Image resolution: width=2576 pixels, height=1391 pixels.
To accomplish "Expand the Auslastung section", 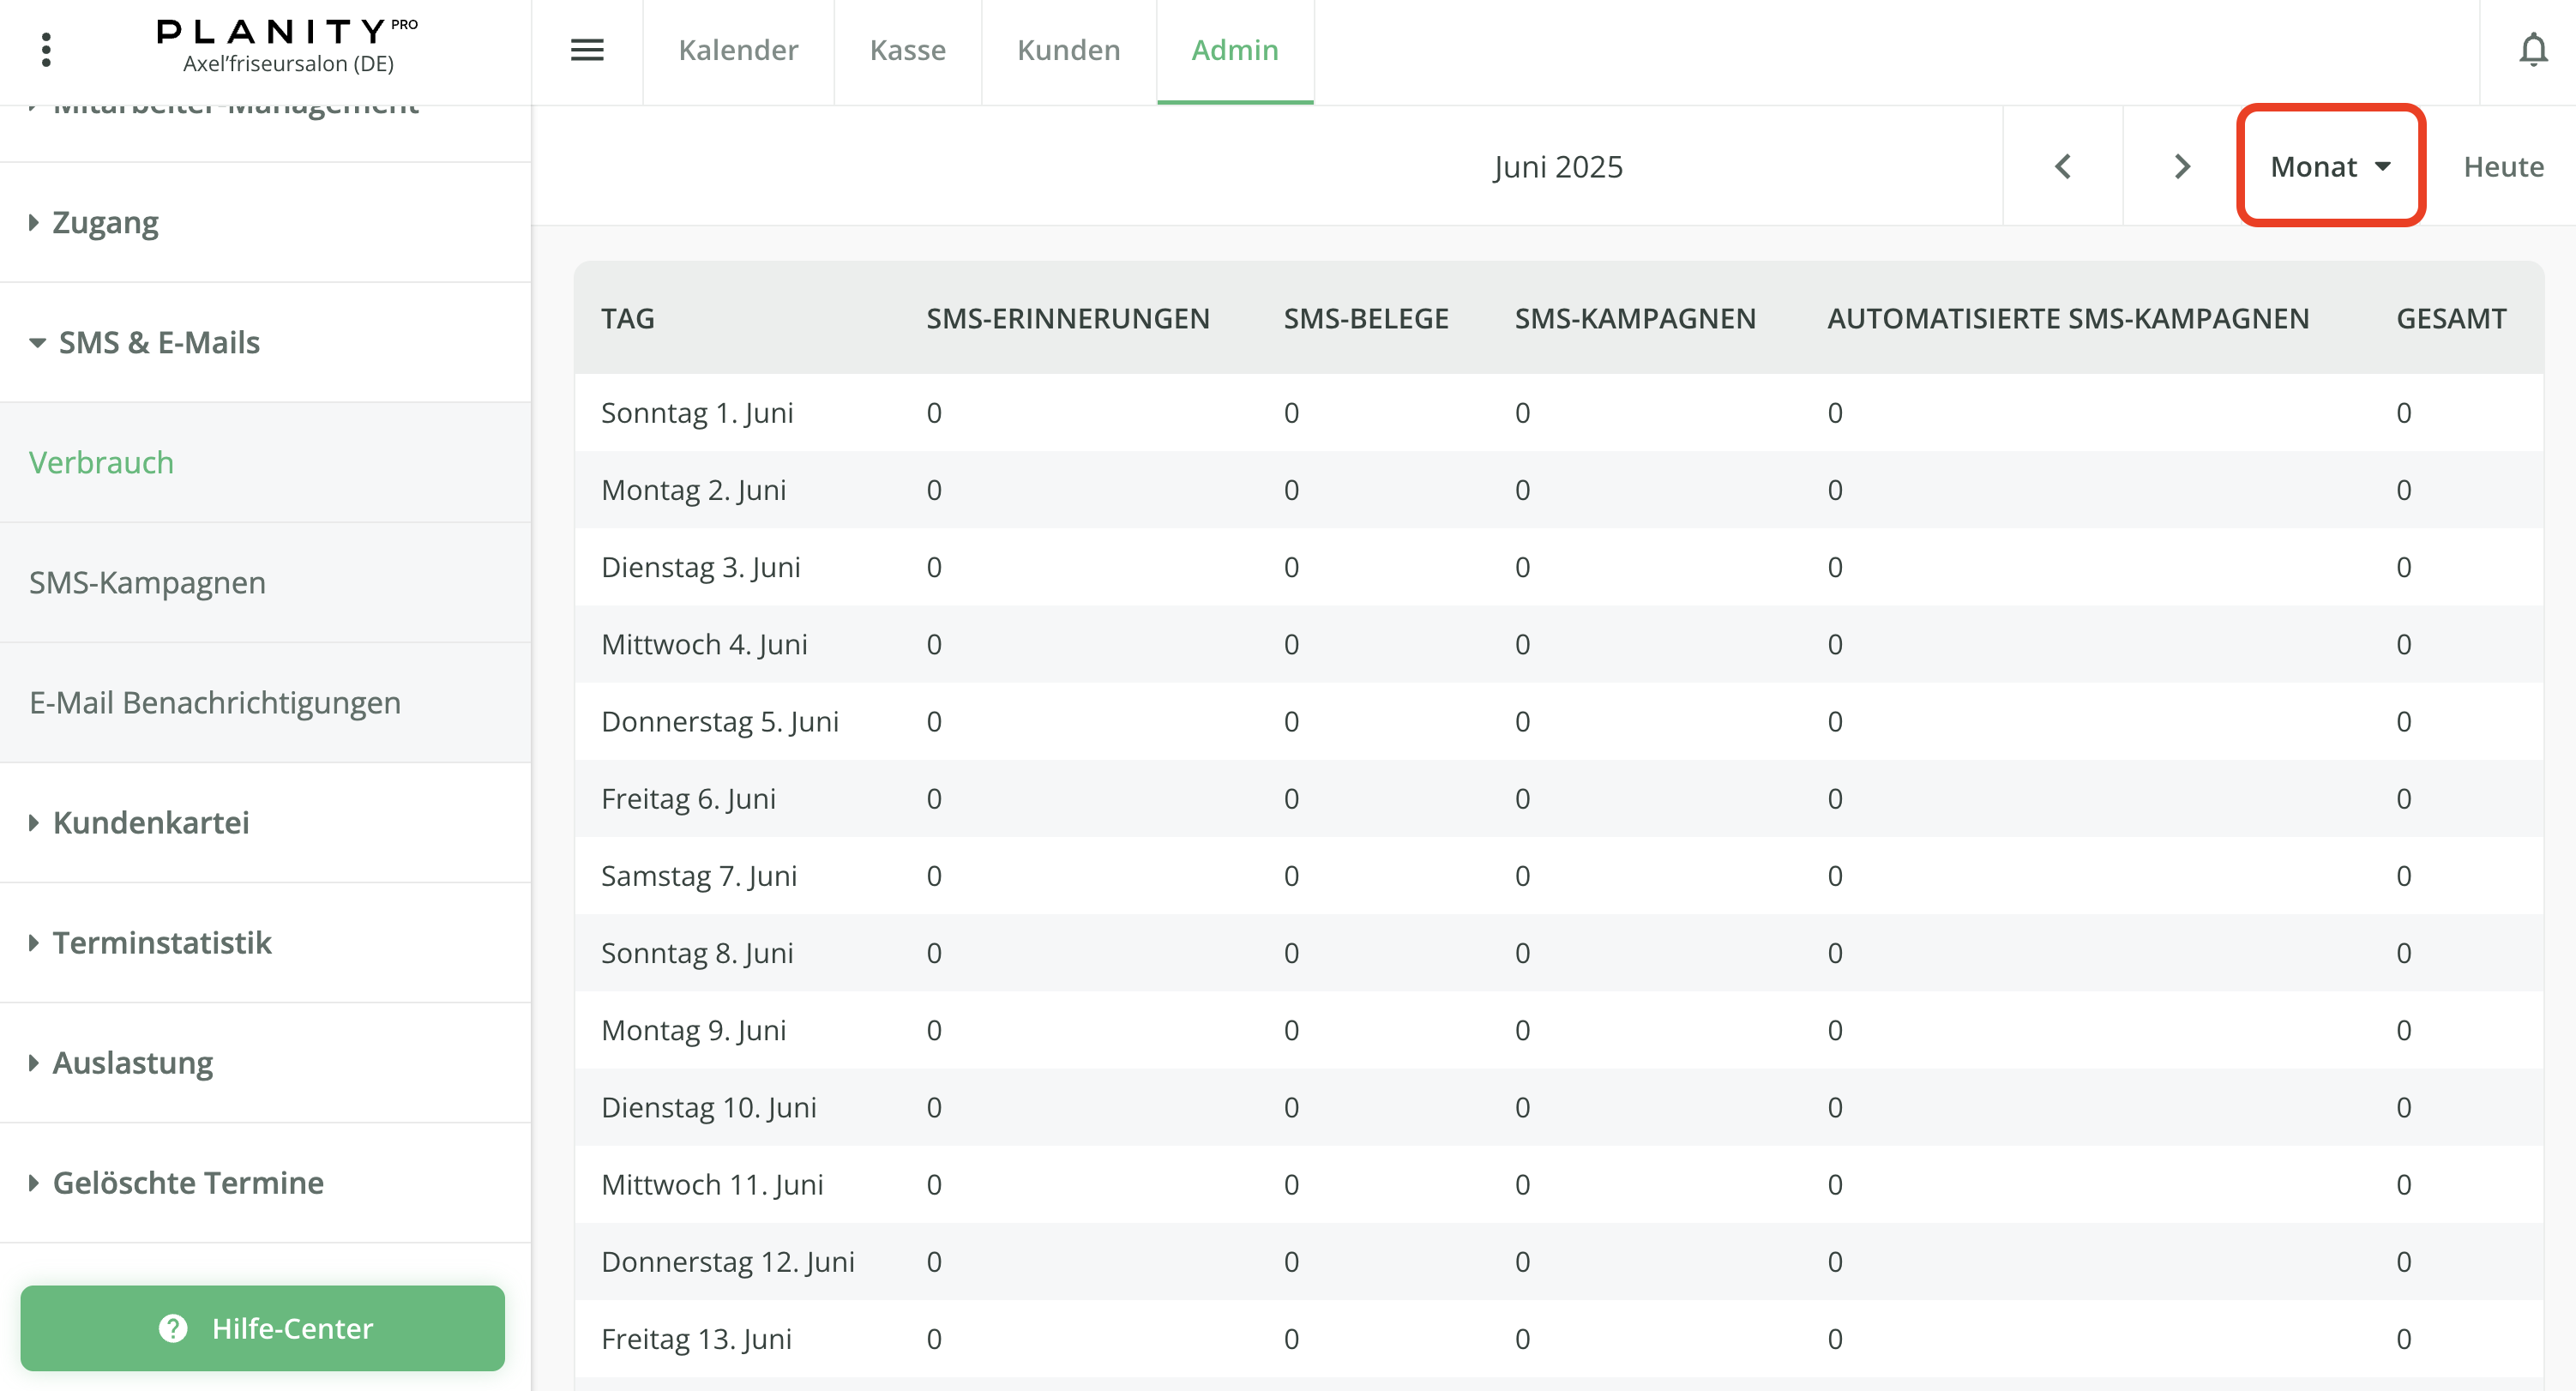I will click(132, 1062).
